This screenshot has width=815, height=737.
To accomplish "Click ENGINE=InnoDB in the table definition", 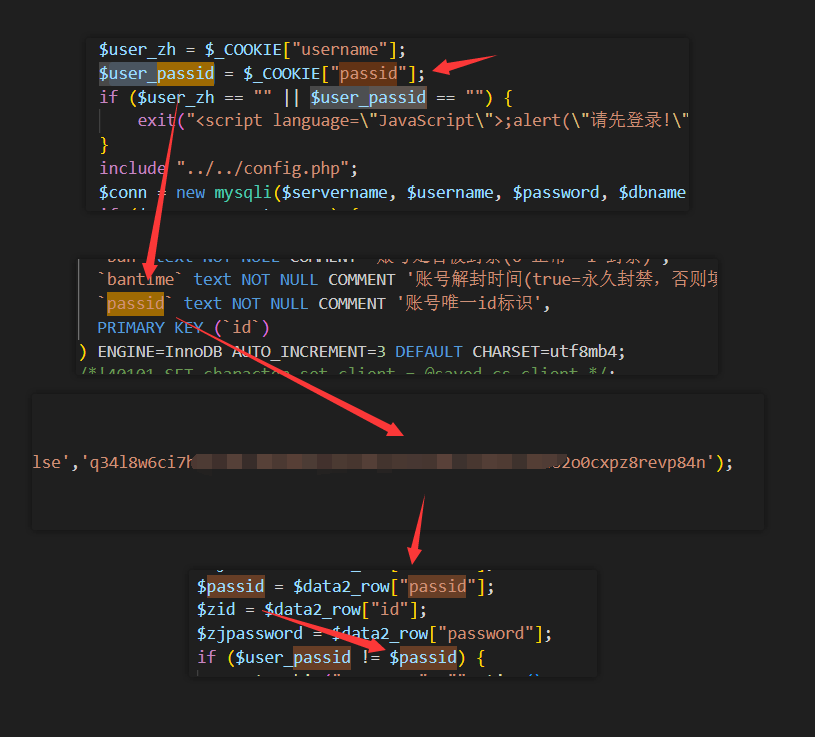I will (x=160, y=352).
